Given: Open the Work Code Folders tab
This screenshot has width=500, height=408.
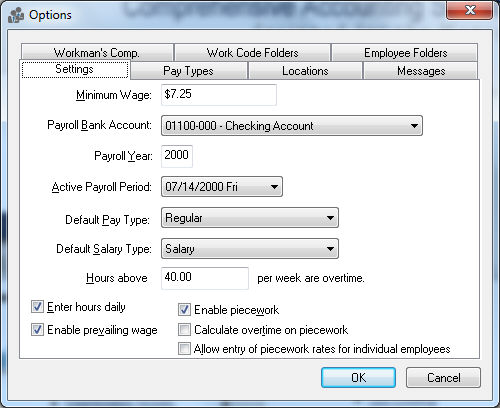Looking at the screenshot, I should click(x=252, y=53).
